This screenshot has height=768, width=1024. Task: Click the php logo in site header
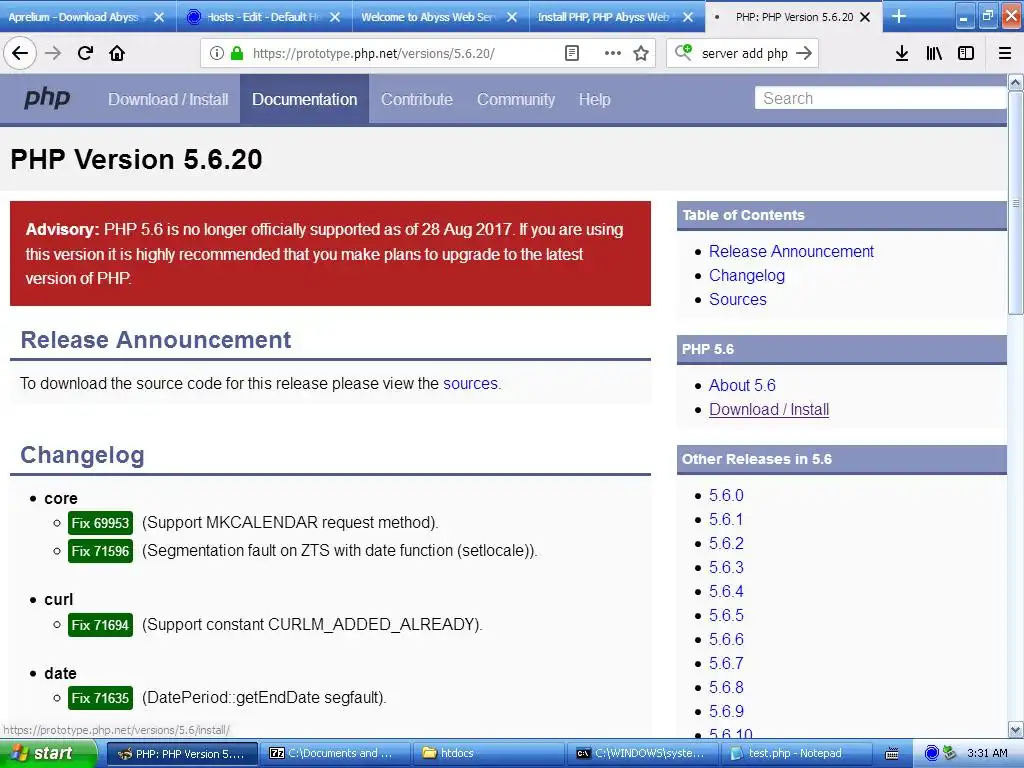[47, 98]
